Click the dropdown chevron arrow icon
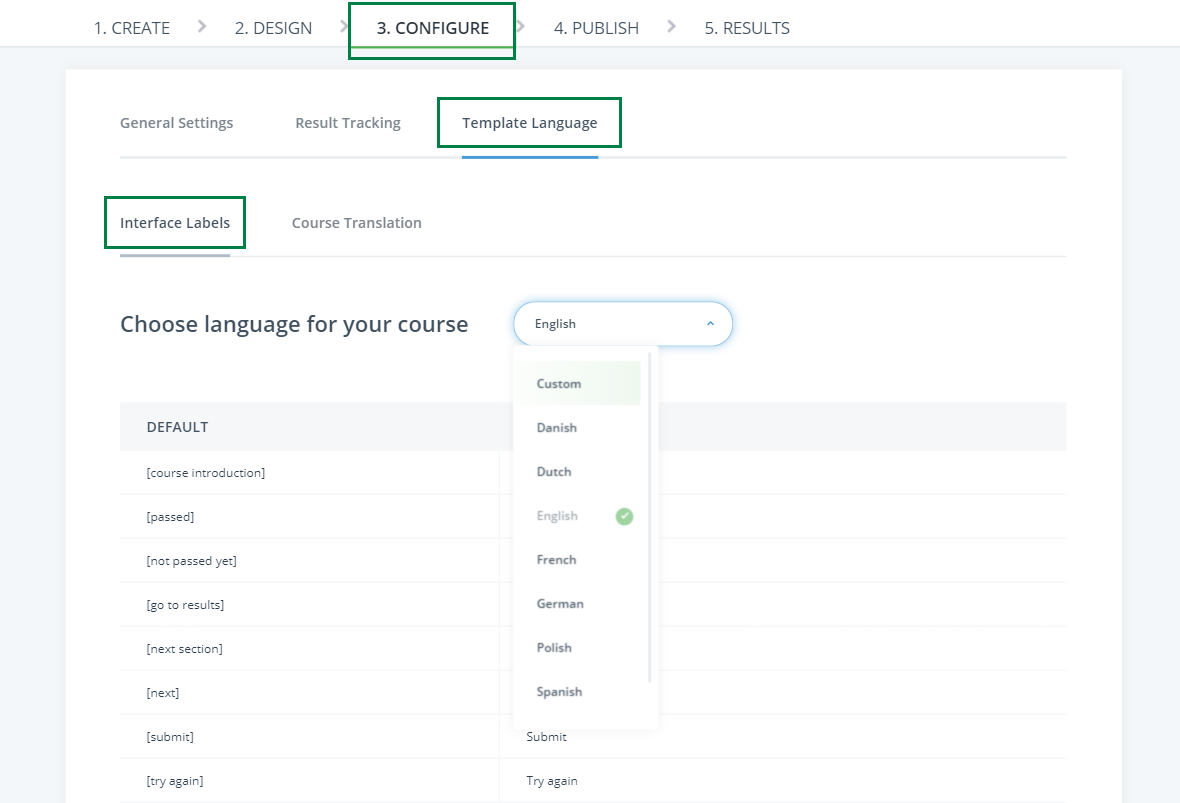 710,324
